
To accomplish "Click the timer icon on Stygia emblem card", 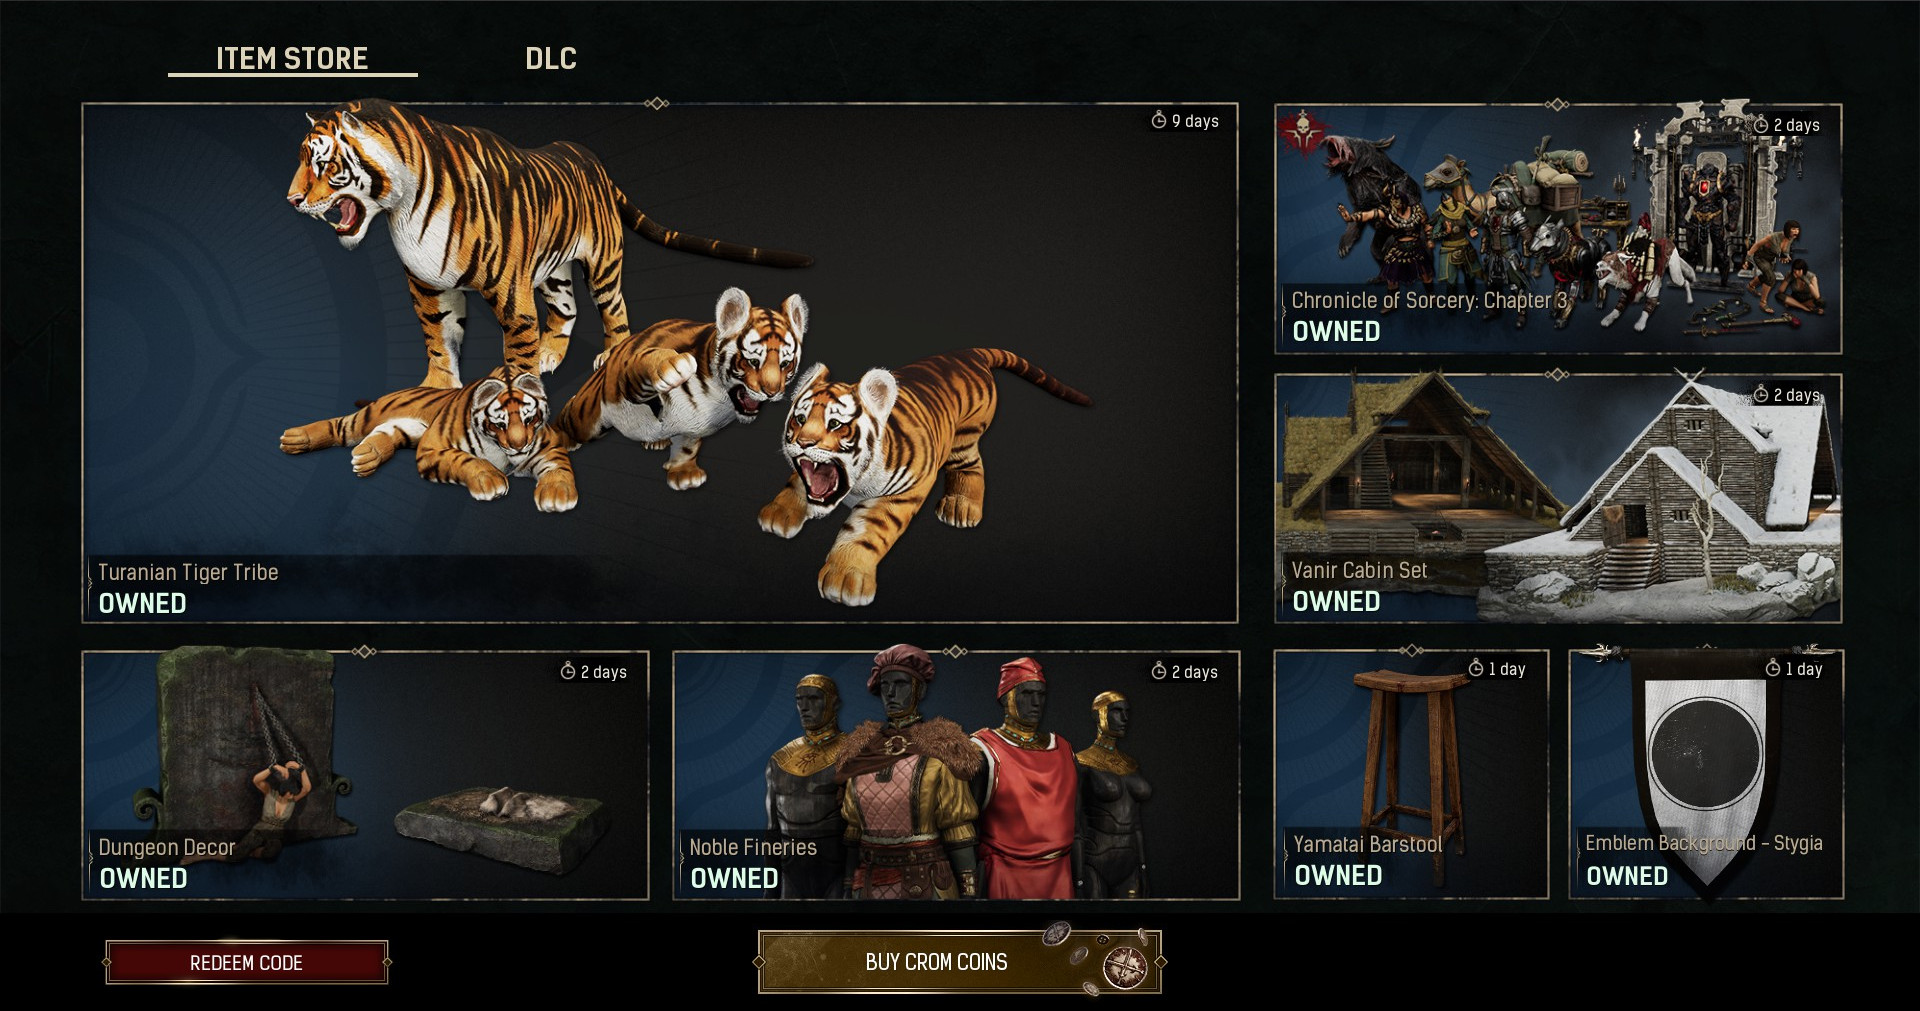I will click(1773, 668).
